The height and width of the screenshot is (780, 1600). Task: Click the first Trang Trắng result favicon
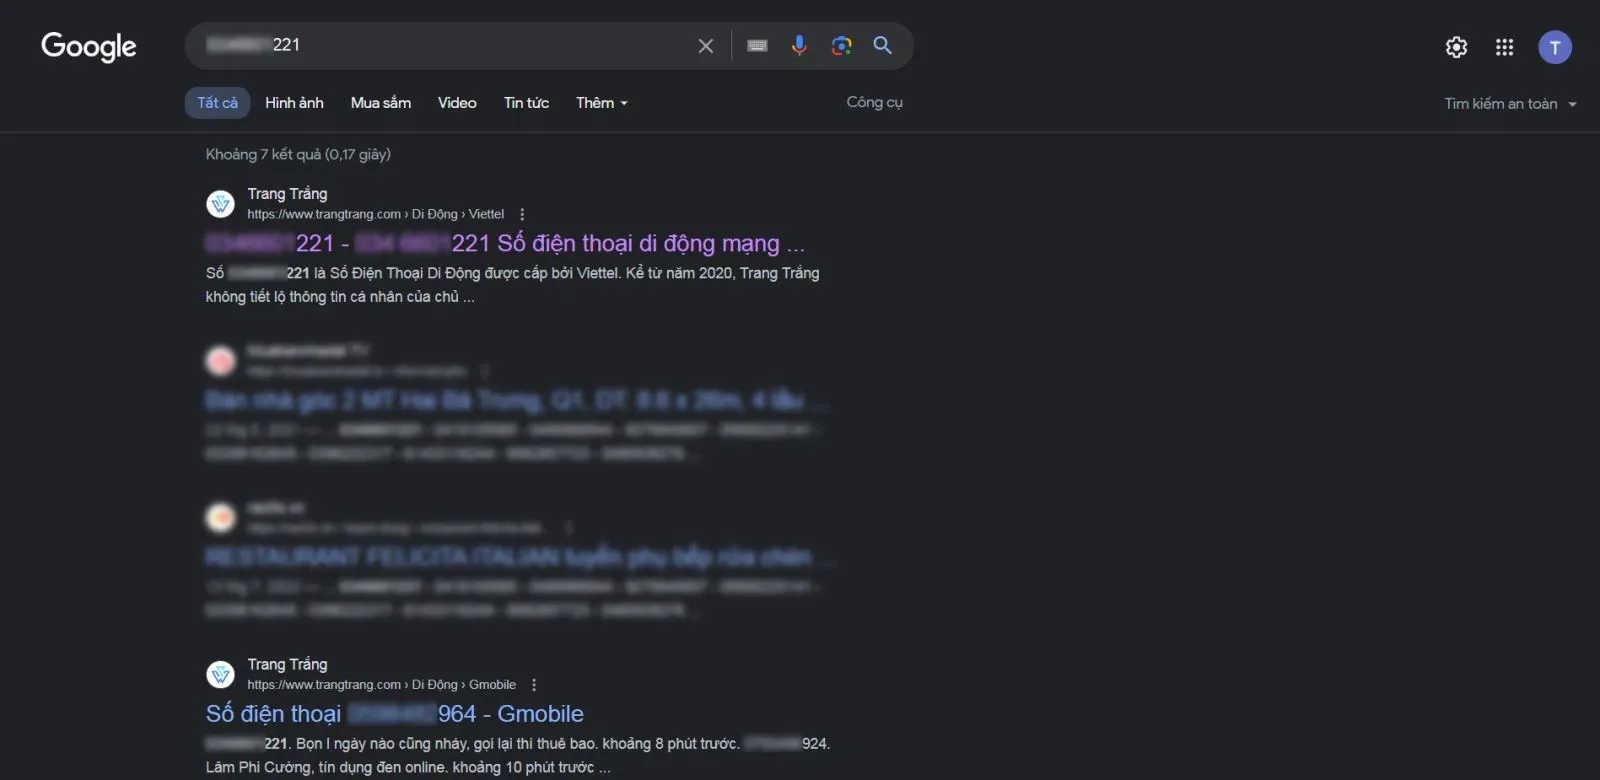(220, 204)
